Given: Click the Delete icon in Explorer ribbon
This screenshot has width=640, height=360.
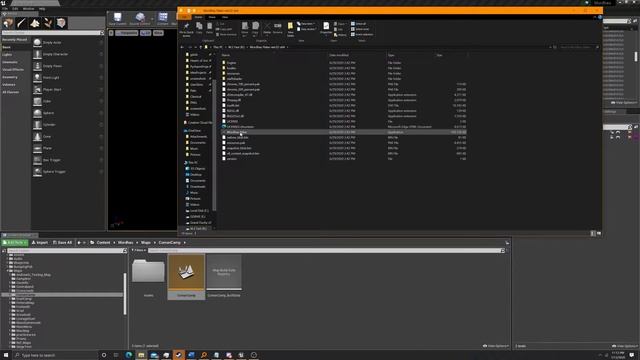Looking at the screenshot, I should coord(267,29).
